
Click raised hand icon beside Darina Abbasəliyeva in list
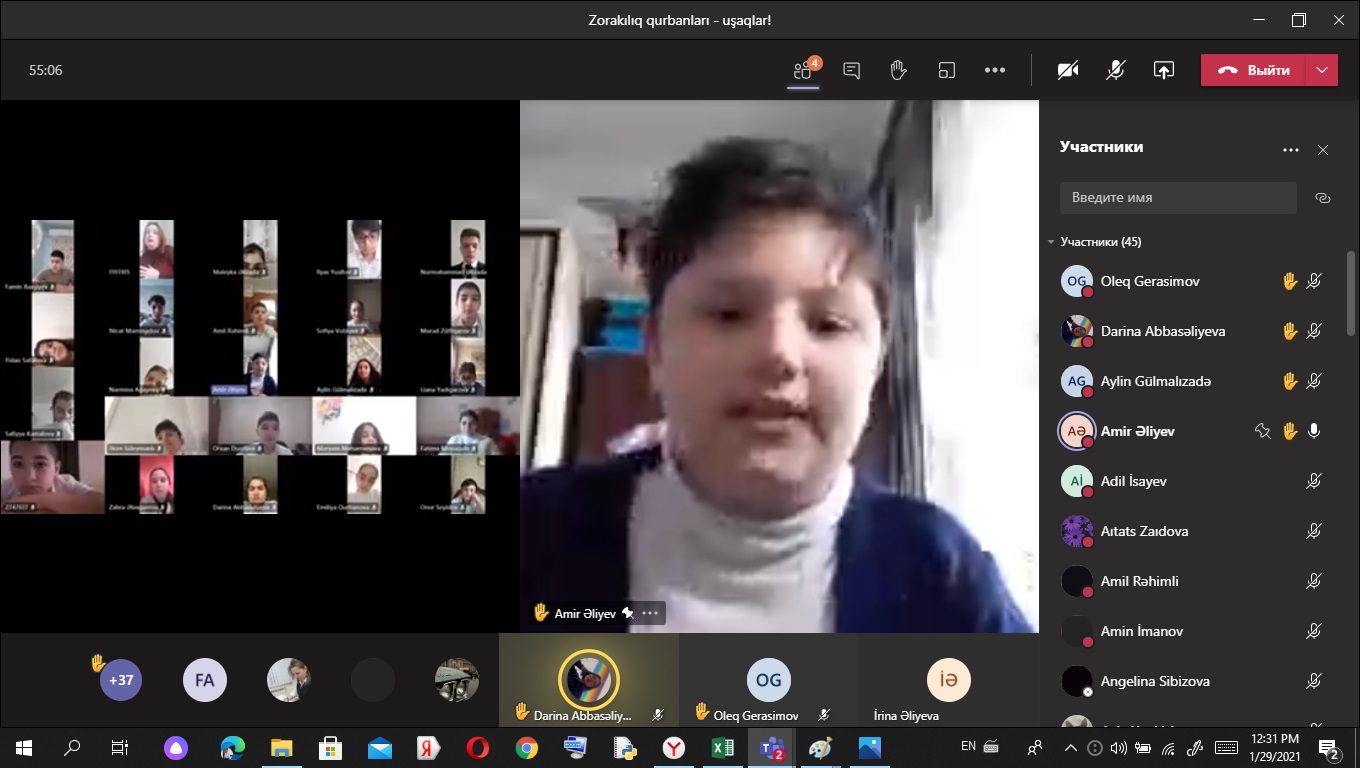pyautogui.click(x=1290, y=331)
